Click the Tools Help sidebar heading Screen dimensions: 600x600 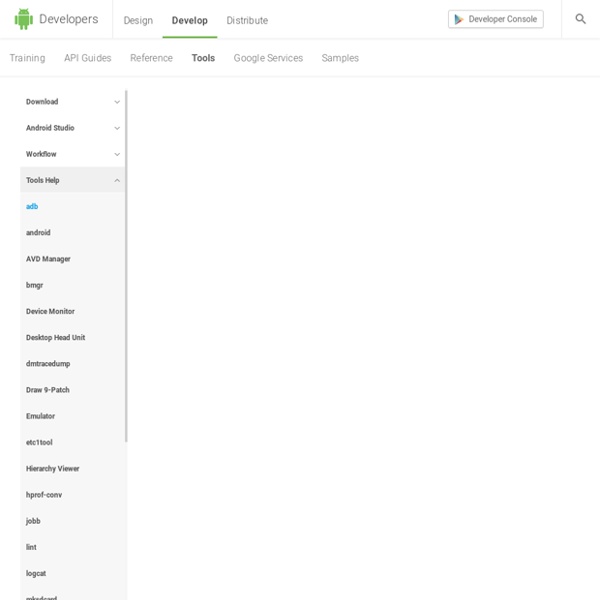tap(43, 180)
